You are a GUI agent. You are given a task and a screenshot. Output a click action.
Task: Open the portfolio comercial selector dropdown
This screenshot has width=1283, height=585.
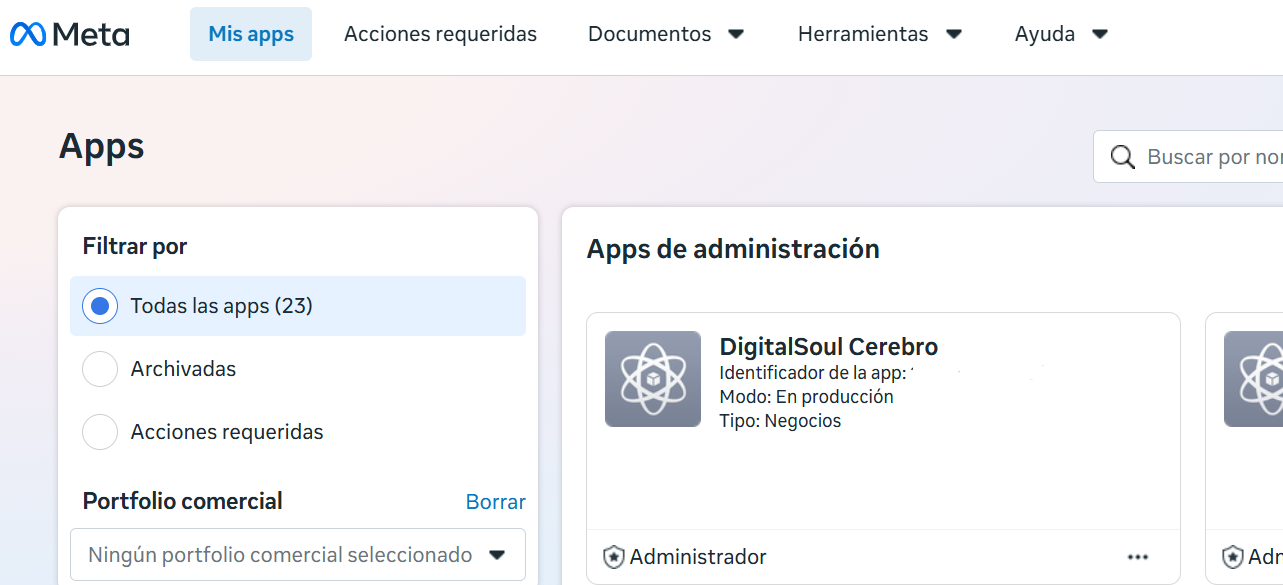click(298, 554)
